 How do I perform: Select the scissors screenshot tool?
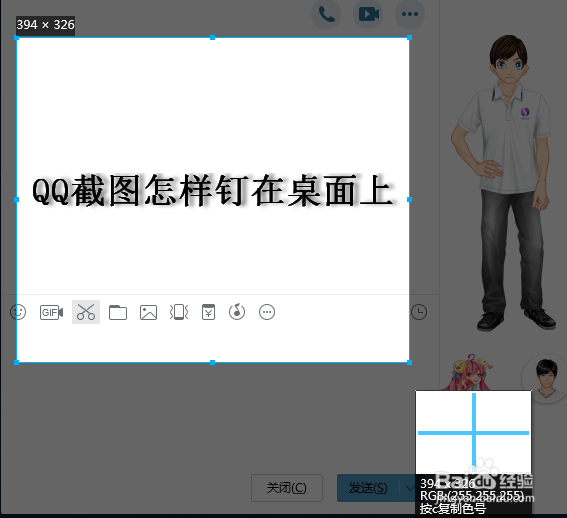86,312
